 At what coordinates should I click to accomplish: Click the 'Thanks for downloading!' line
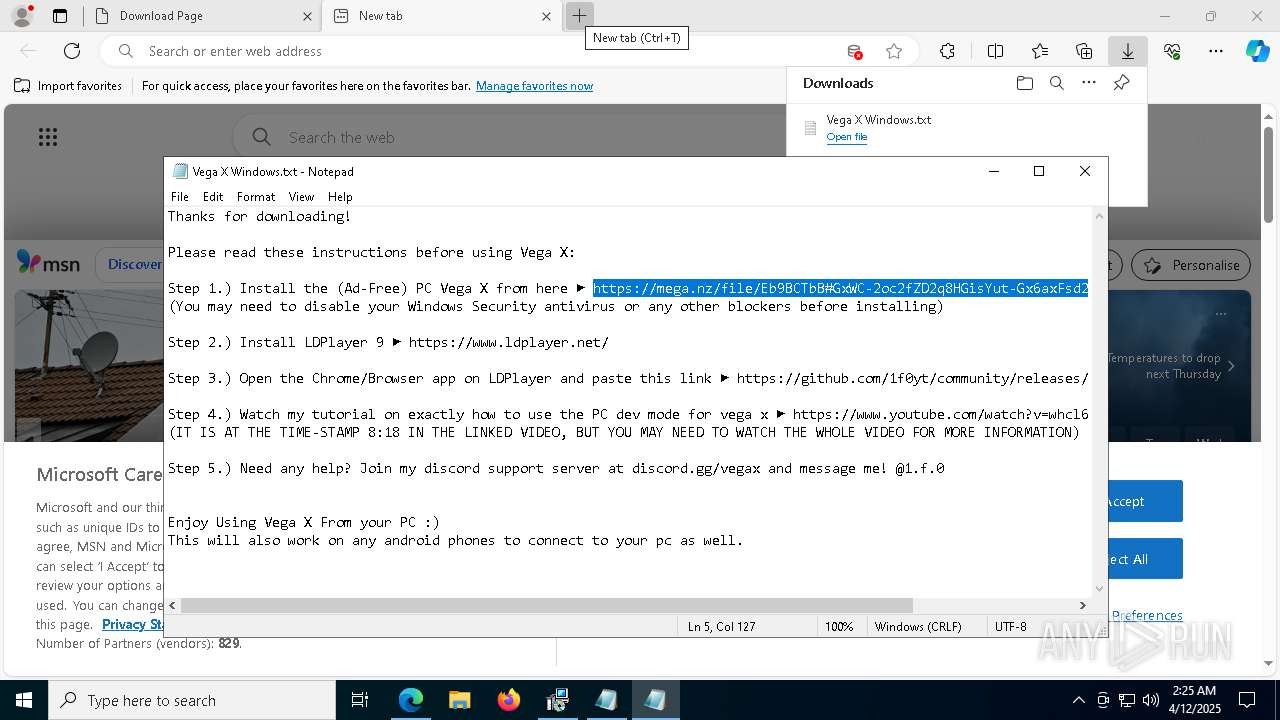click(x=259, y=216)
